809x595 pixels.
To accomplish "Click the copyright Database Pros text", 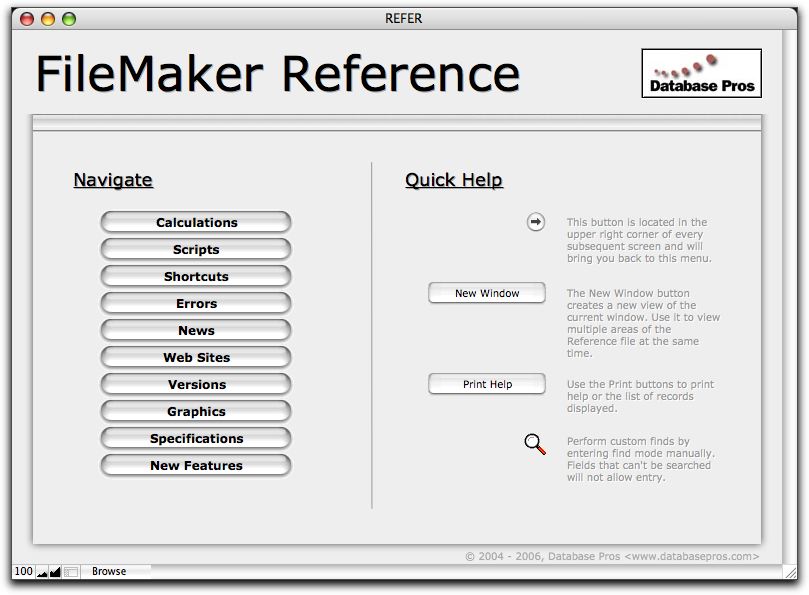I will click(x=612, y=556).
